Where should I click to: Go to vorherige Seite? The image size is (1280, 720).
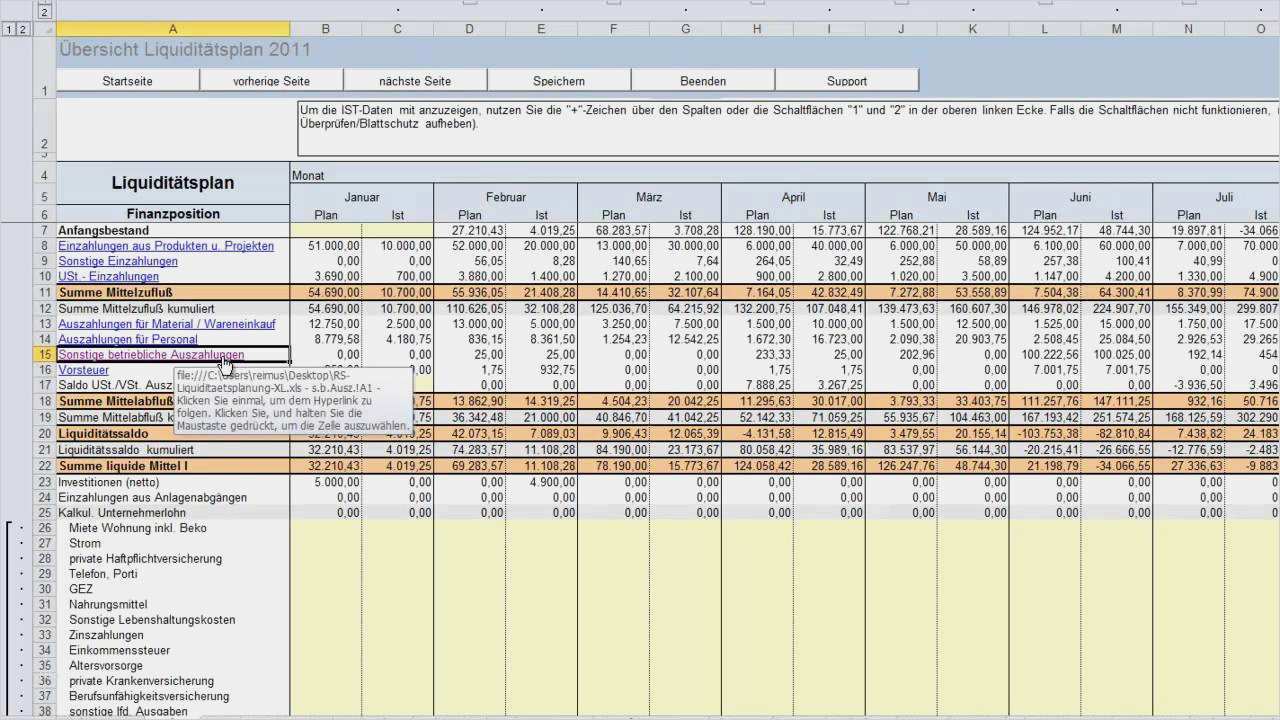tap(271, 81)
